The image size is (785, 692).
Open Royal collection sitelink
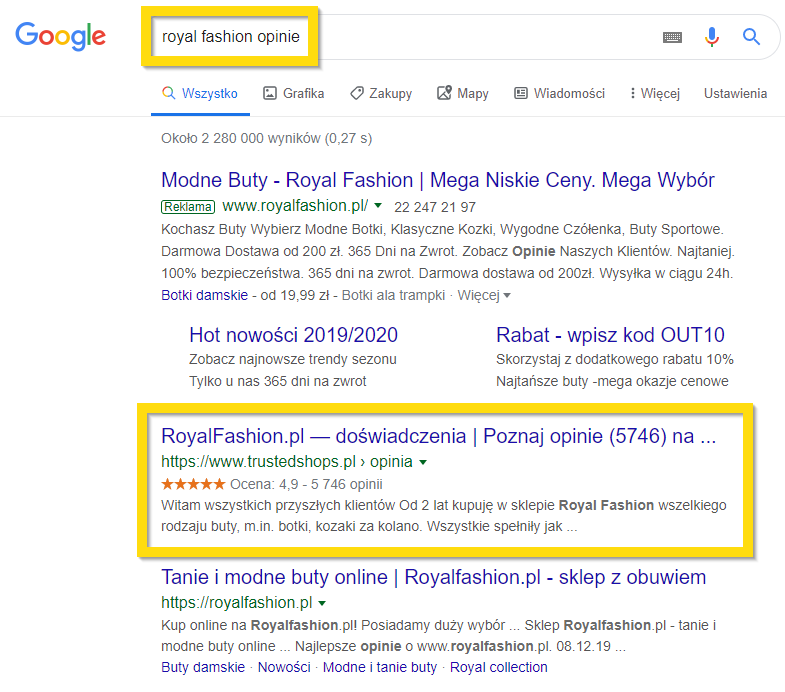499,667
